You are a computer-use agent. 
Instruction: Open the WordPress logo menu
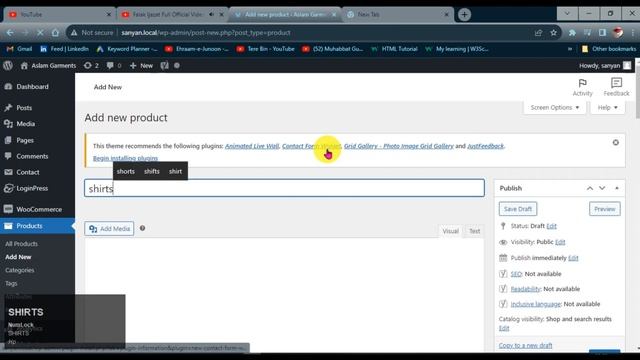coord(8,65)
